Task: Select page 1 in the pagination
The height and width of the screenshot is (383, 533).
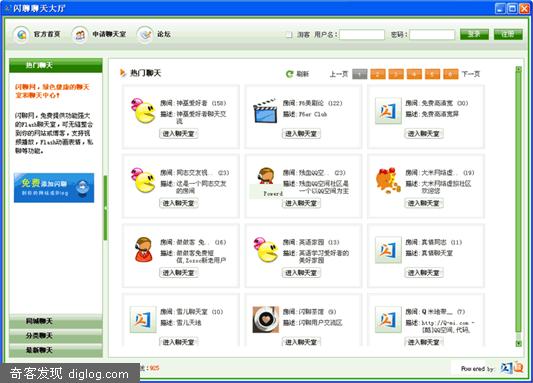Action: coord(360,74)
